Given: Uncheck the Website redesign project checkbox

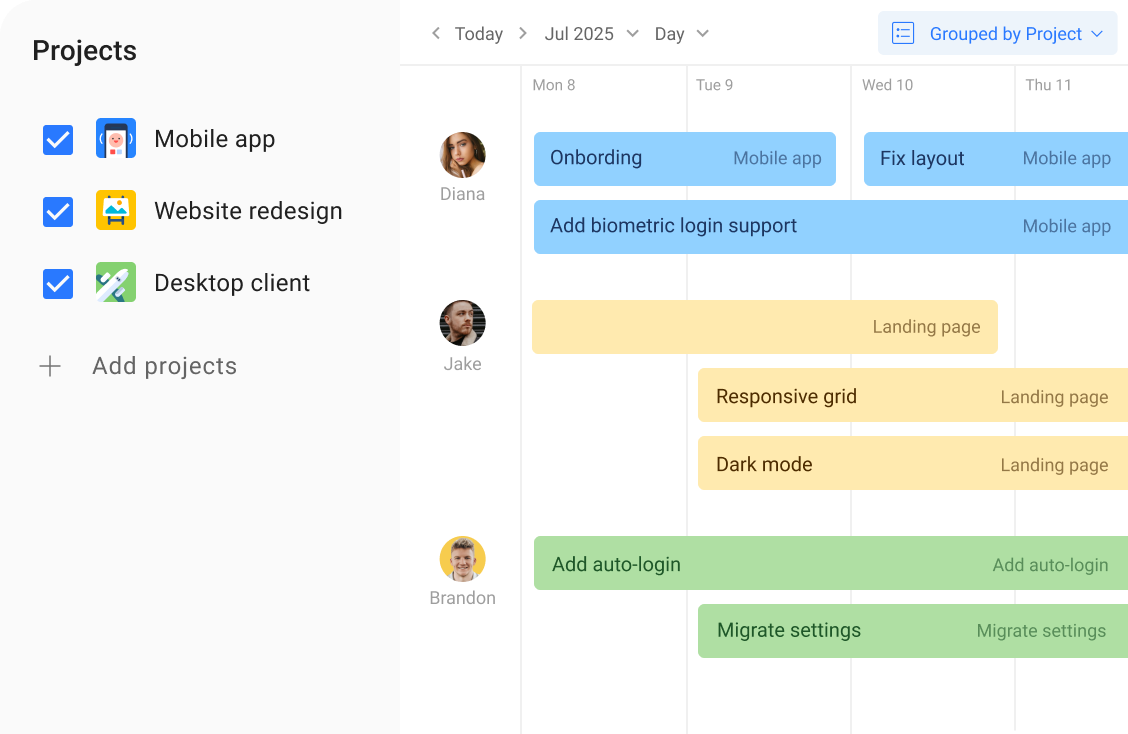Looking at the screenshot, I should [57, 212].
